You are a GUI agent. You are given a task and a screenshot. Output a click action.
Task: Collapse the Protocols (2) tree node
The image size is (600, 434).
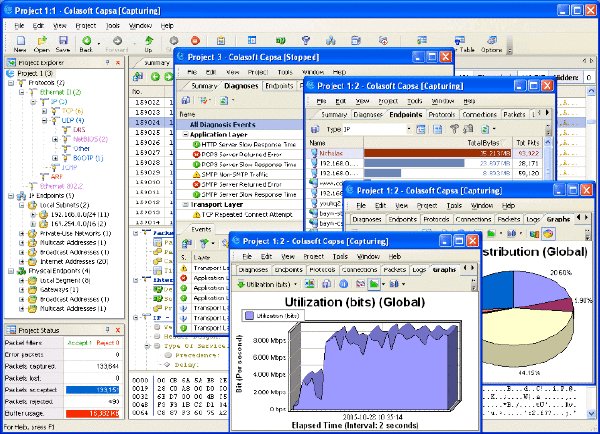pyautogui.click(x=11, y=83)
